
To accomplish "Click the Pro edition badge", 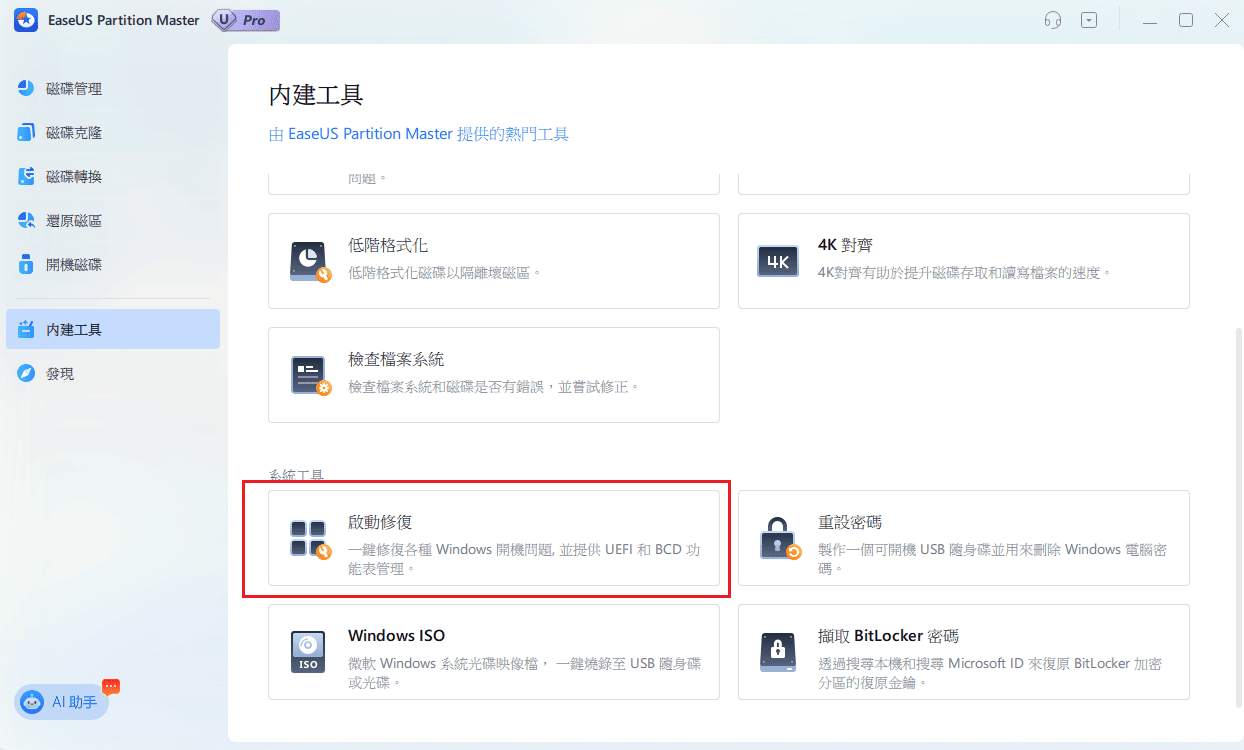I will (245, 20).
